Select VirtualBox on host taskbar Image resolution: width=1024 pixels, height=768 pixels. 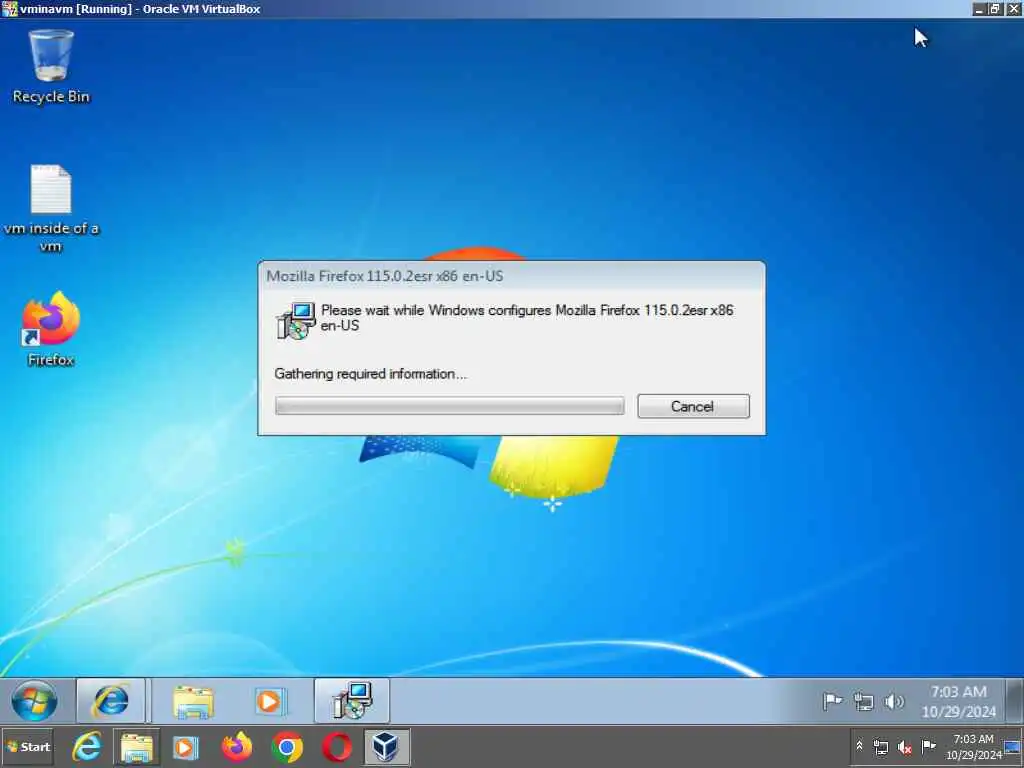pos(386,746)
